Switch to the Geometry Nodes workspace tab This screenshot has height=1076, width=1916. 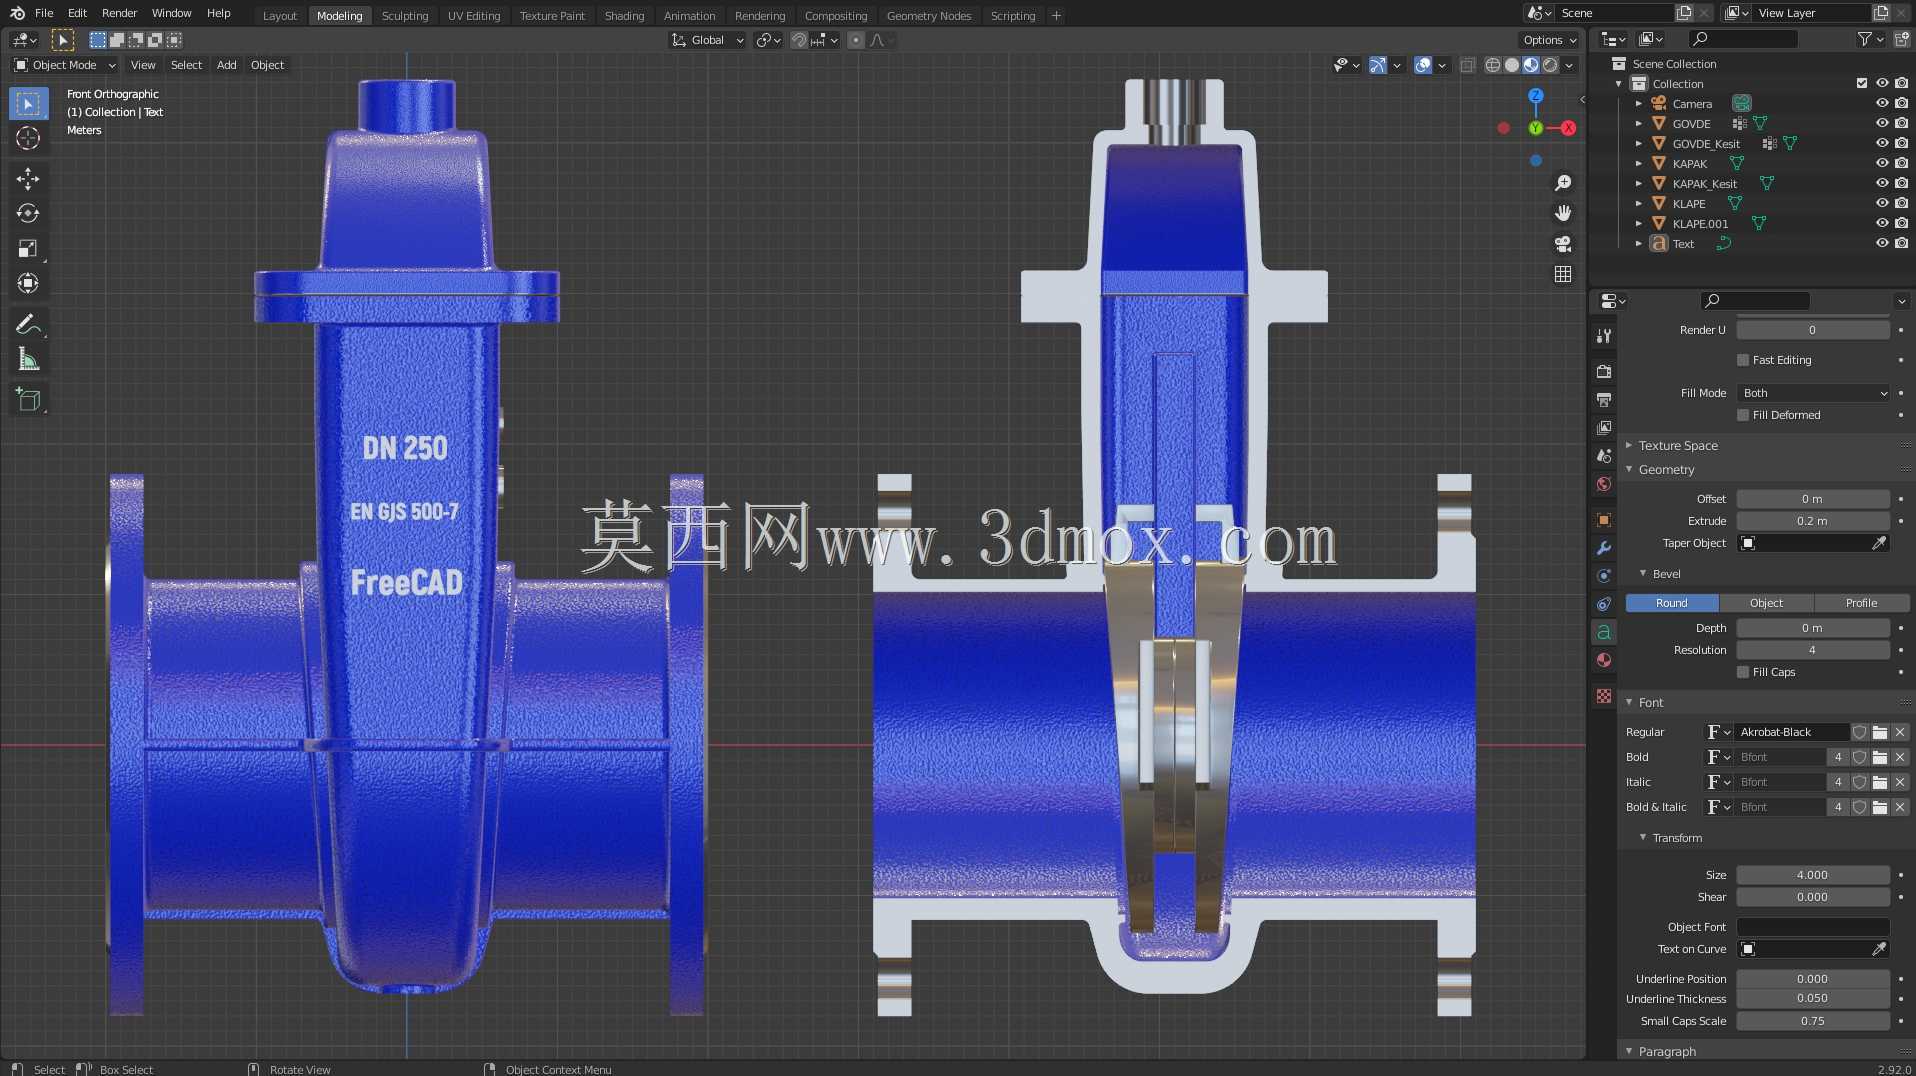929,15
